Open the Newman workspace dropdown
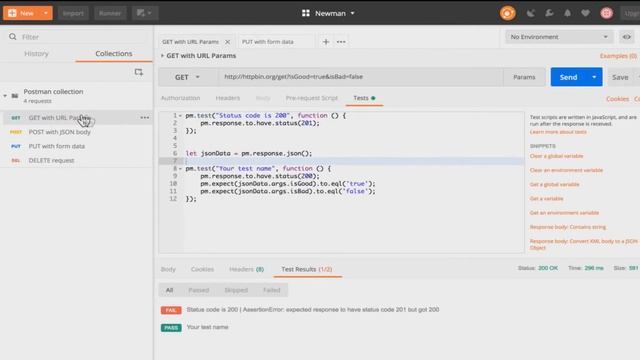The image size is (640, 360). click(x=328, y=13)
